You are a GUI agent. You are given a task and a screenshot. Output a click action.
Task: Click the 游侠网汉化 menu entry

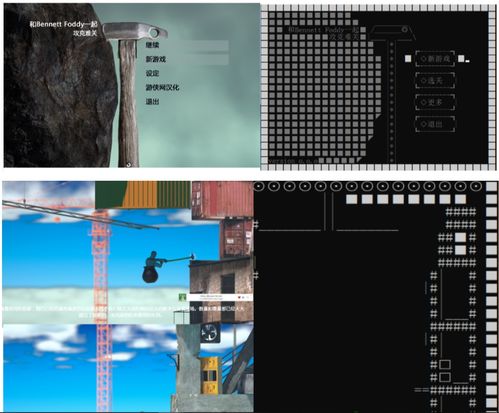pyautogui.click(x=162, y=87)
